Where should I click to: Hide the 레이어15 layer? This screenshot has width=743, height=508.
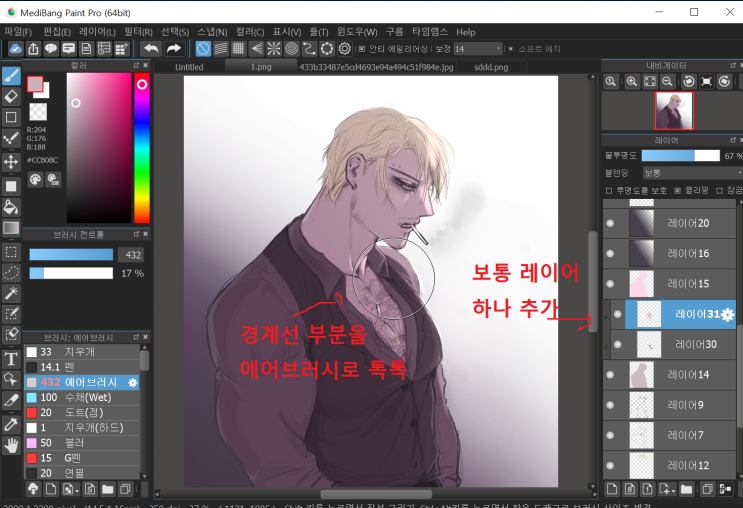[x=610, y=284]
